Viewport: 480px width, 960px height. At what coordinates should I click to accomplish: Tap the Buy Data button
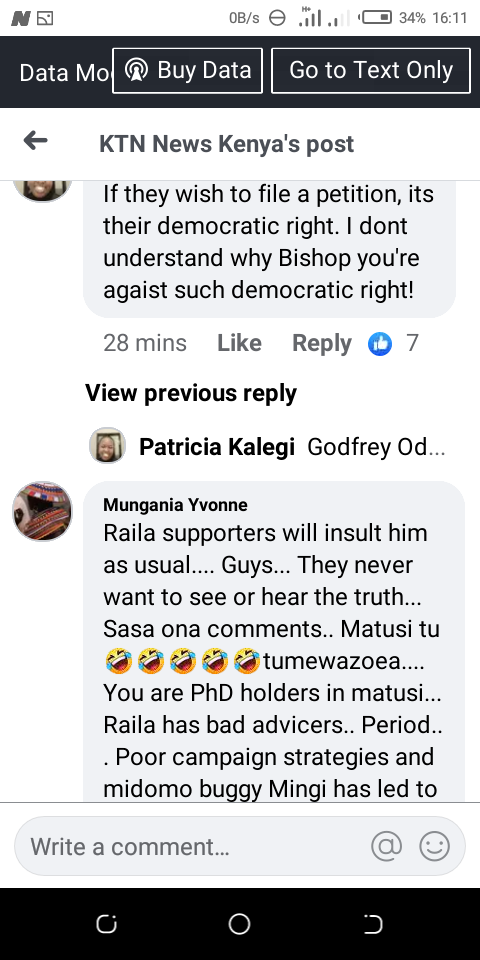[x=187, y=70]
